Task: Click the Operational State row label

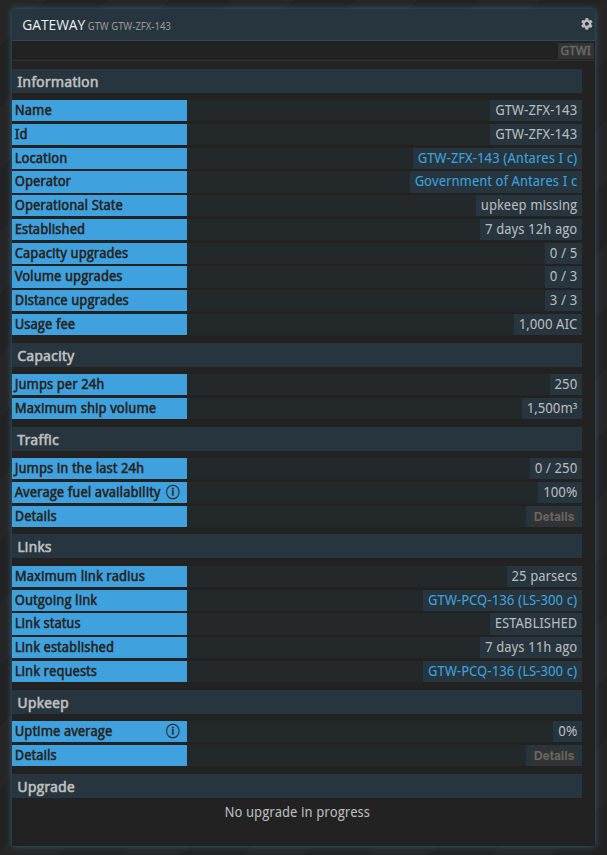Action: (x=98, y=205)
